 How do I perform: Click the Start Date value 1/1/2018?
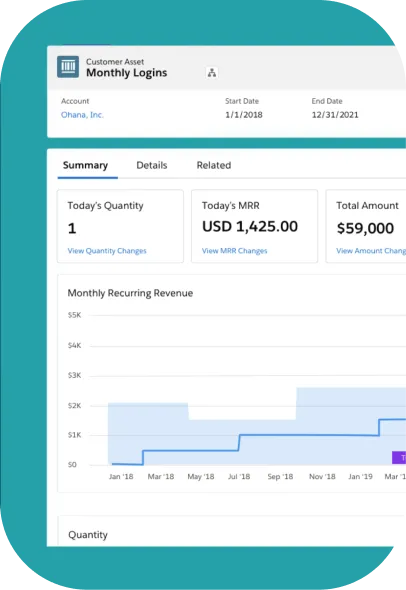tap(244, 115)
